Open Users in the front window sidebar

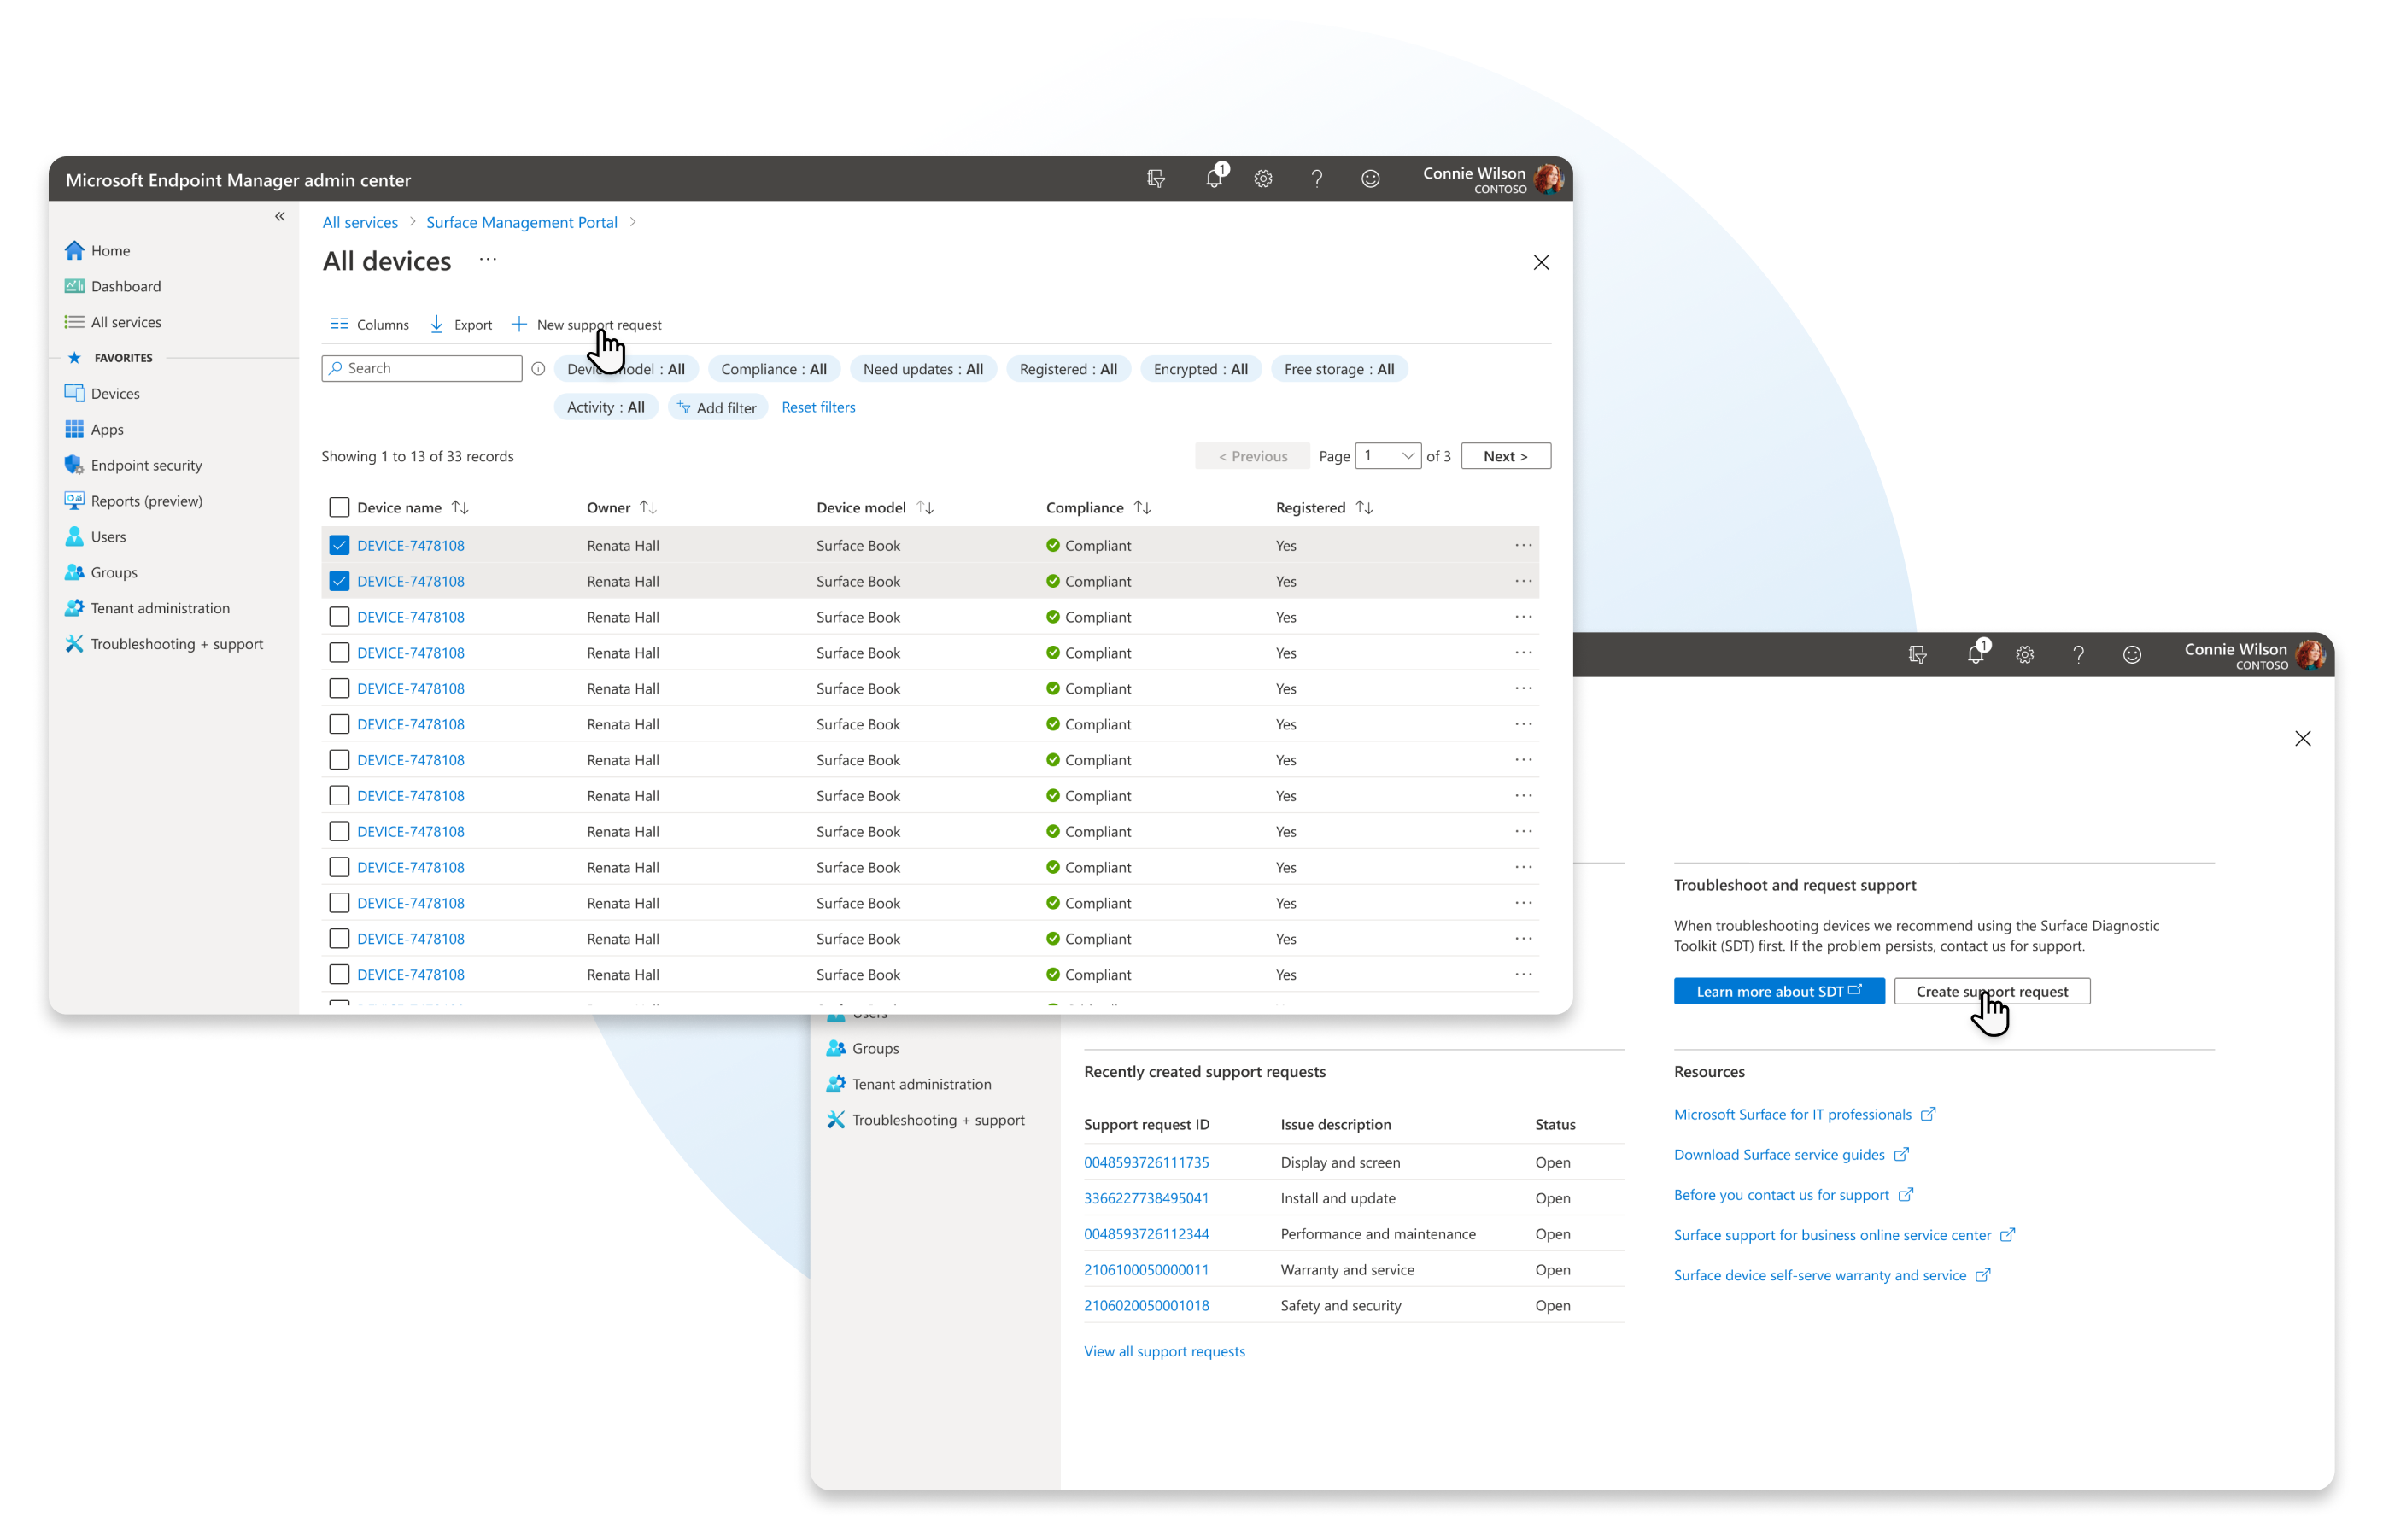(95, 537)
